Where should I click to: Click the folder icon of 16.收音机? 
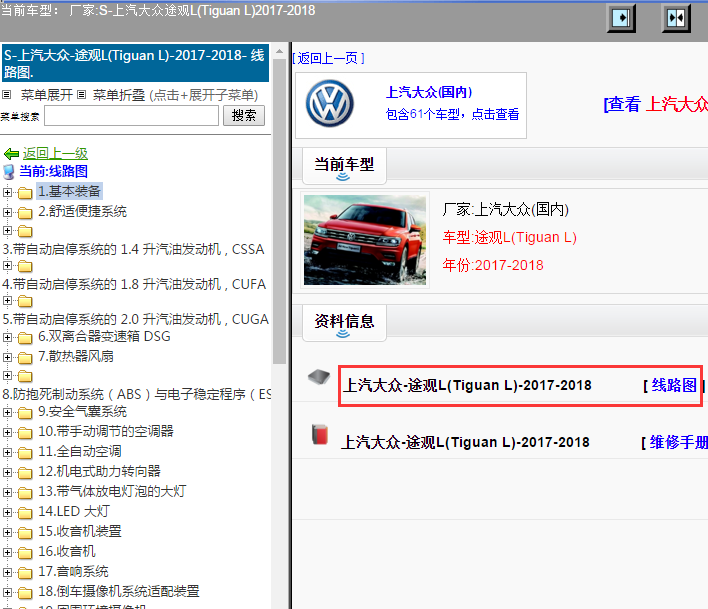click(25, 553)
